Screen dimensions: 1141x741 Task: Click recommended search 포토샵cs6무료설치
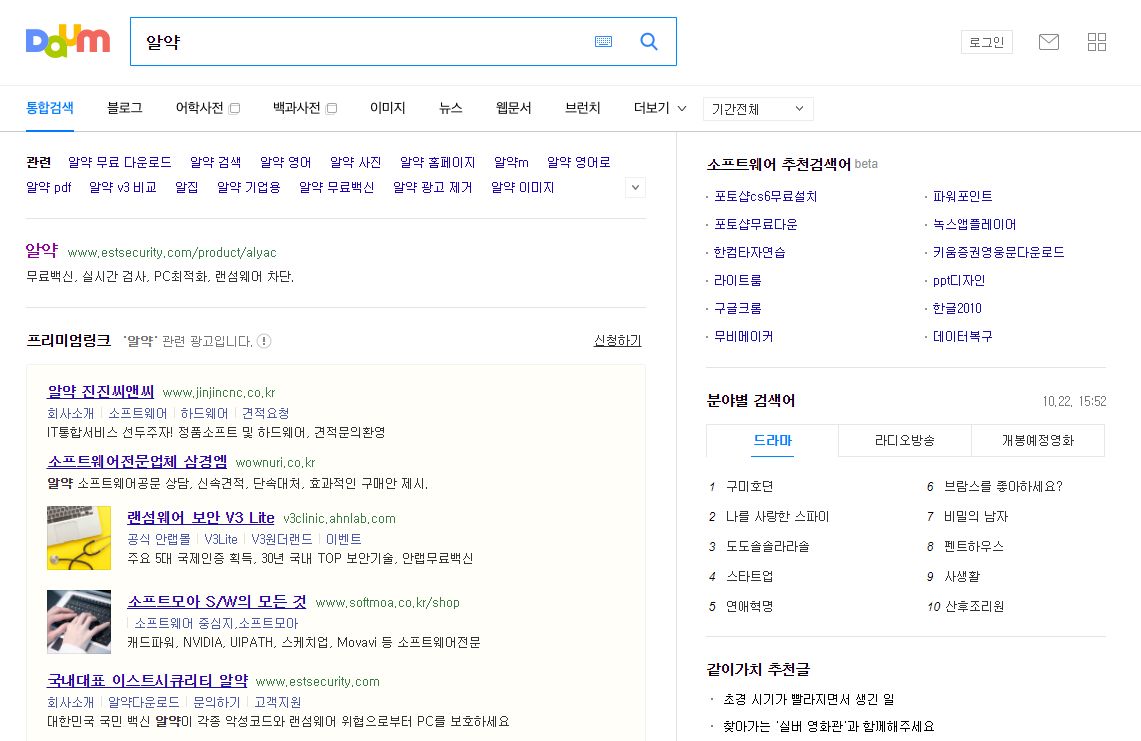pos(766,197)
